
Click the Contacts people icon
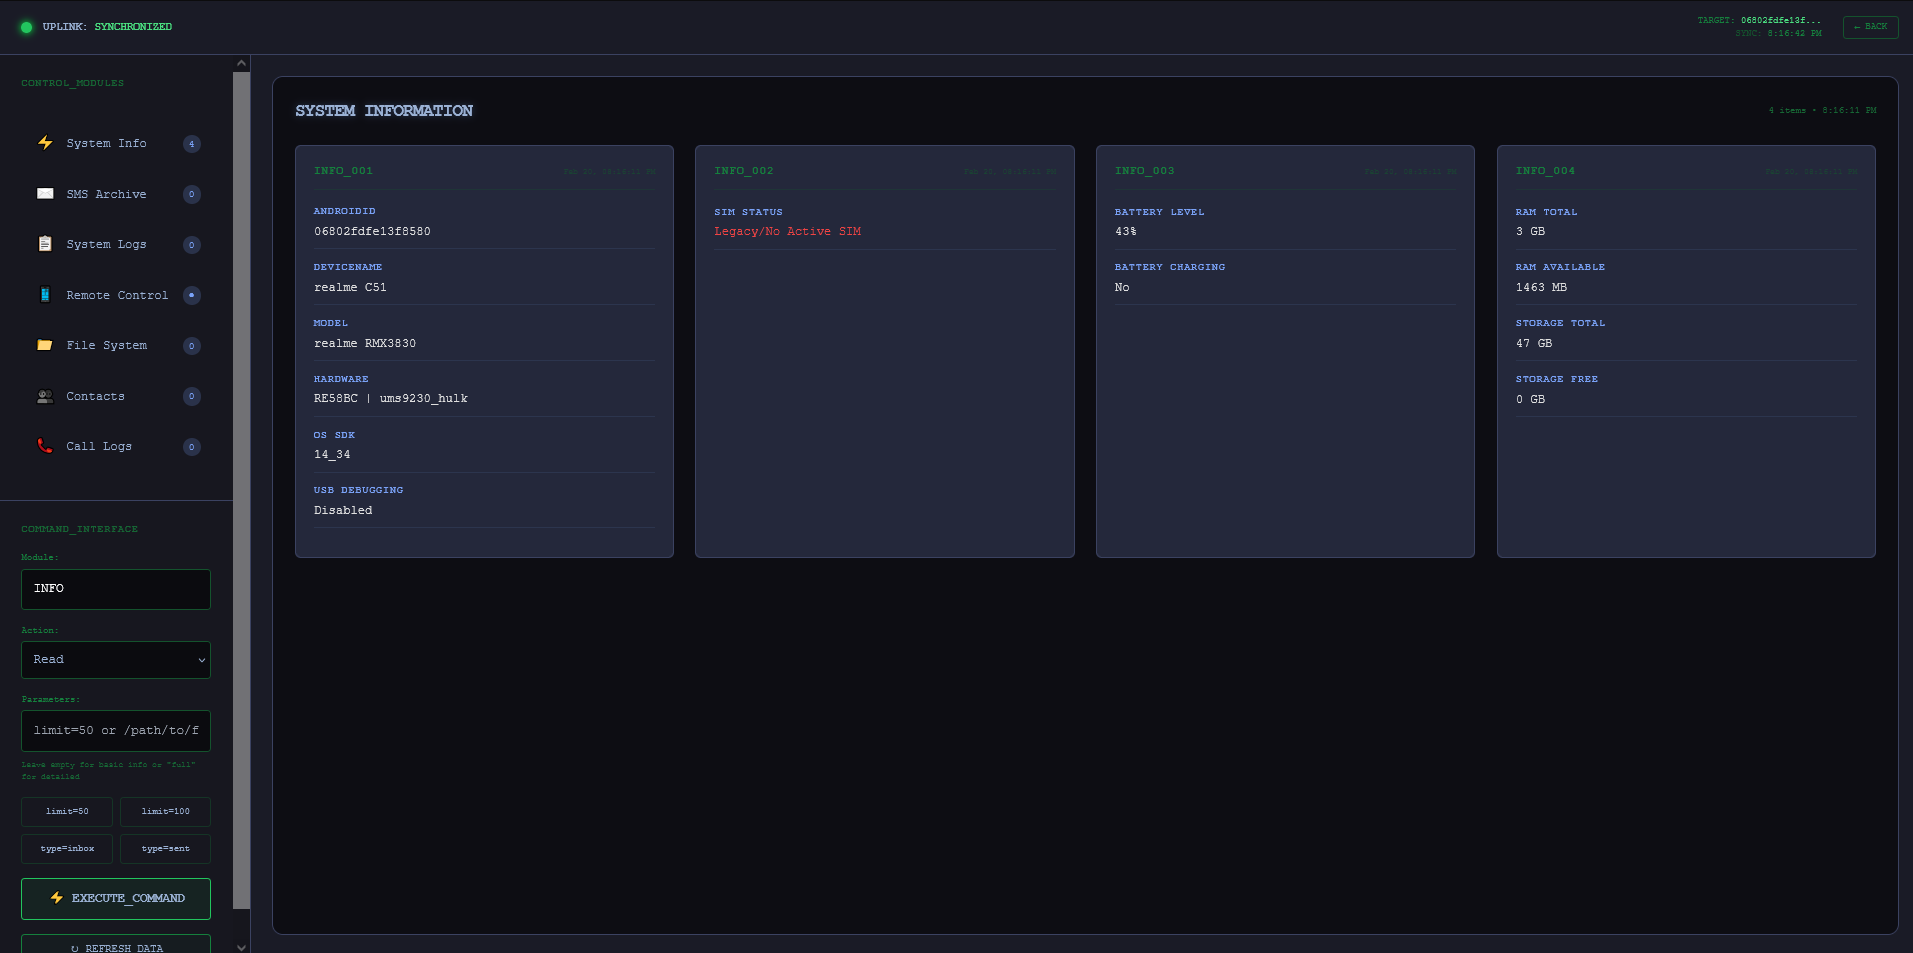[45, 396]
